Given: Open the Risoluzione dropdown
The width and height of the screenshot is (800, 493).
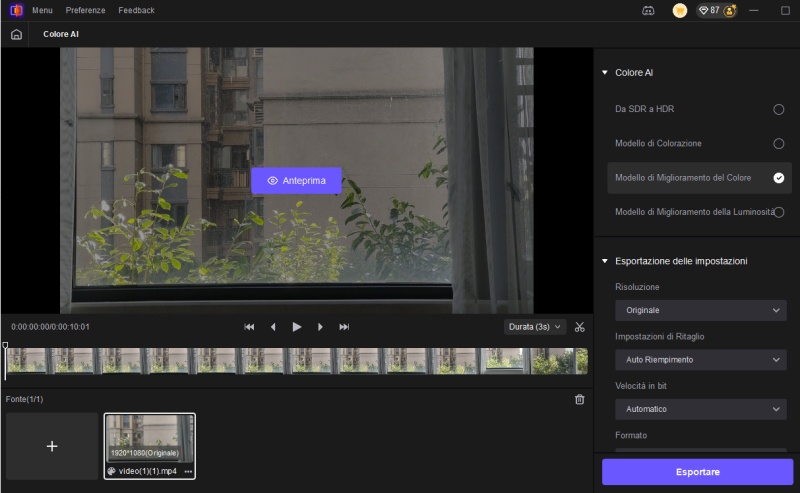Looking at the screenshot, I should (x=700, y=311).
